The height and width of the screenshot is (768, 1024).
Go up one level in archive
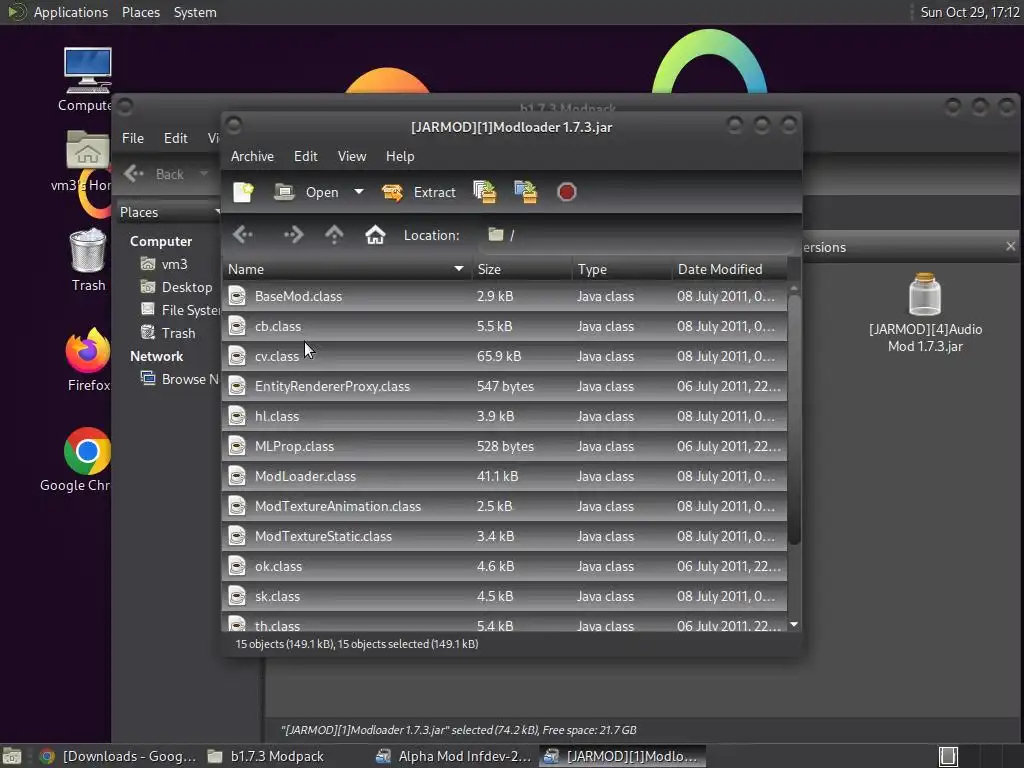[x=334, y=234]
